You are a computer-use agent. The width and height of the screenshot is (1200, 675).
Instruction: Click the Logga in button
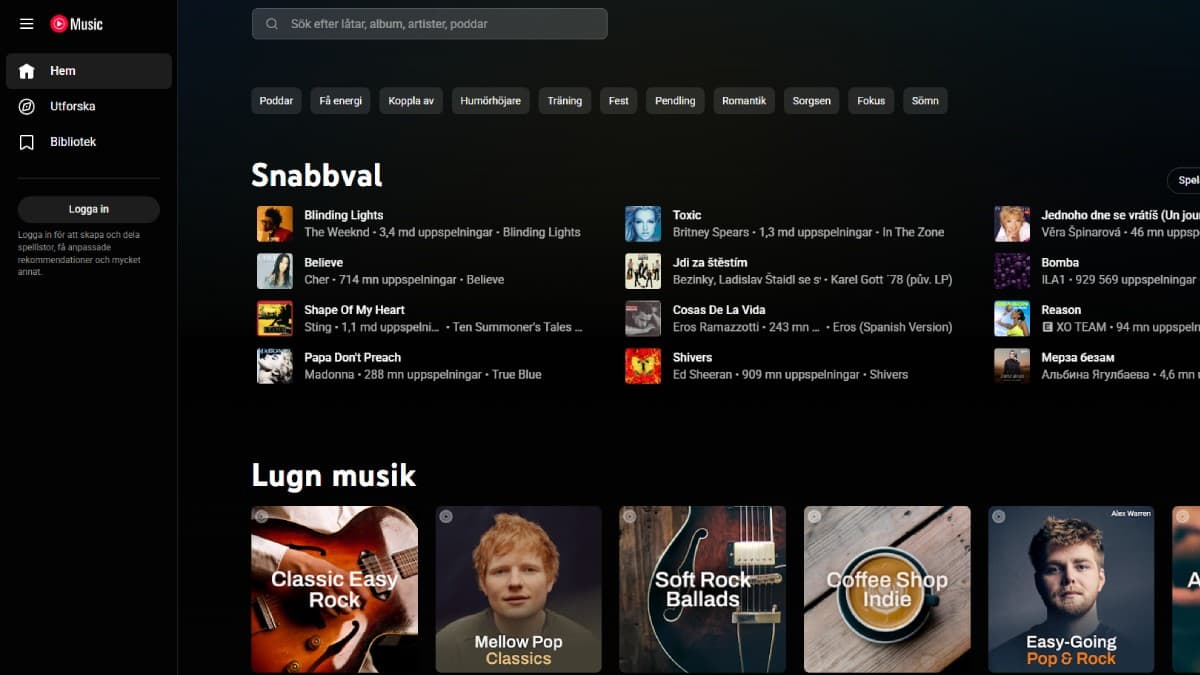(88, 209)
